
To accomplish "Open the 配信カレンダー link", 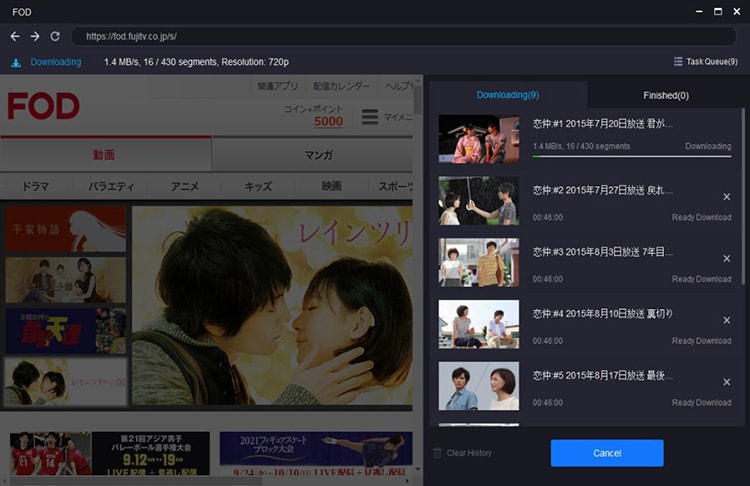I will click(341, 86).
